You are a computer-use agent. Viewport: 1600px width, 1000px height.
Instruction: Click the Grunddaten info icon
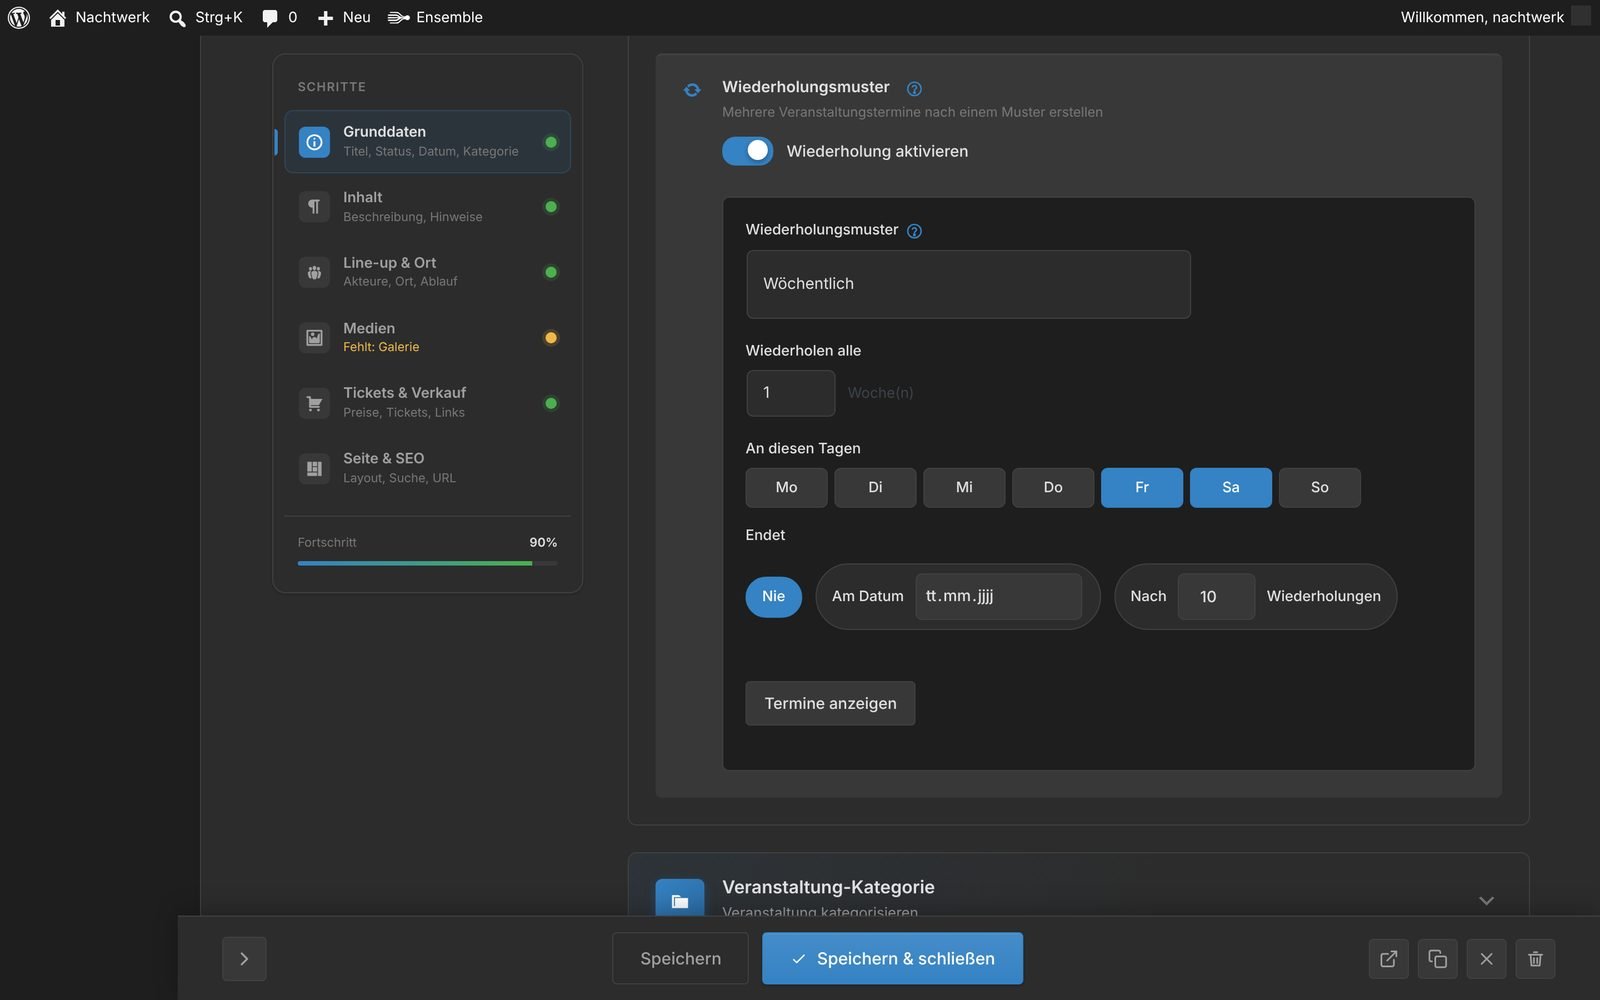[314, 142]
